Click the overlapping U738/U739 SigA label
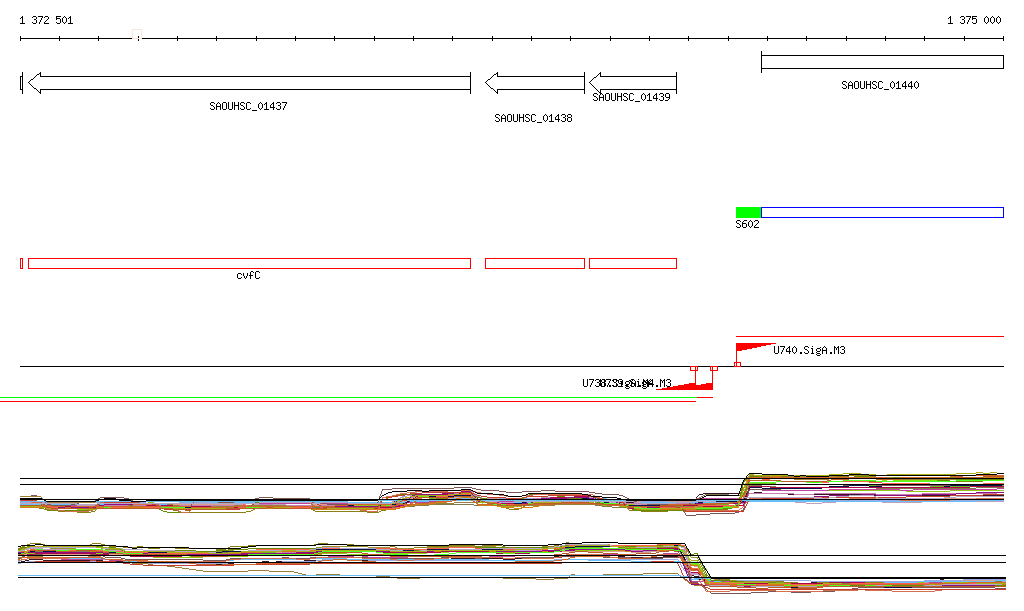Image resolution: width=1024 pixels, height=611 pixels. pos(627,383)
